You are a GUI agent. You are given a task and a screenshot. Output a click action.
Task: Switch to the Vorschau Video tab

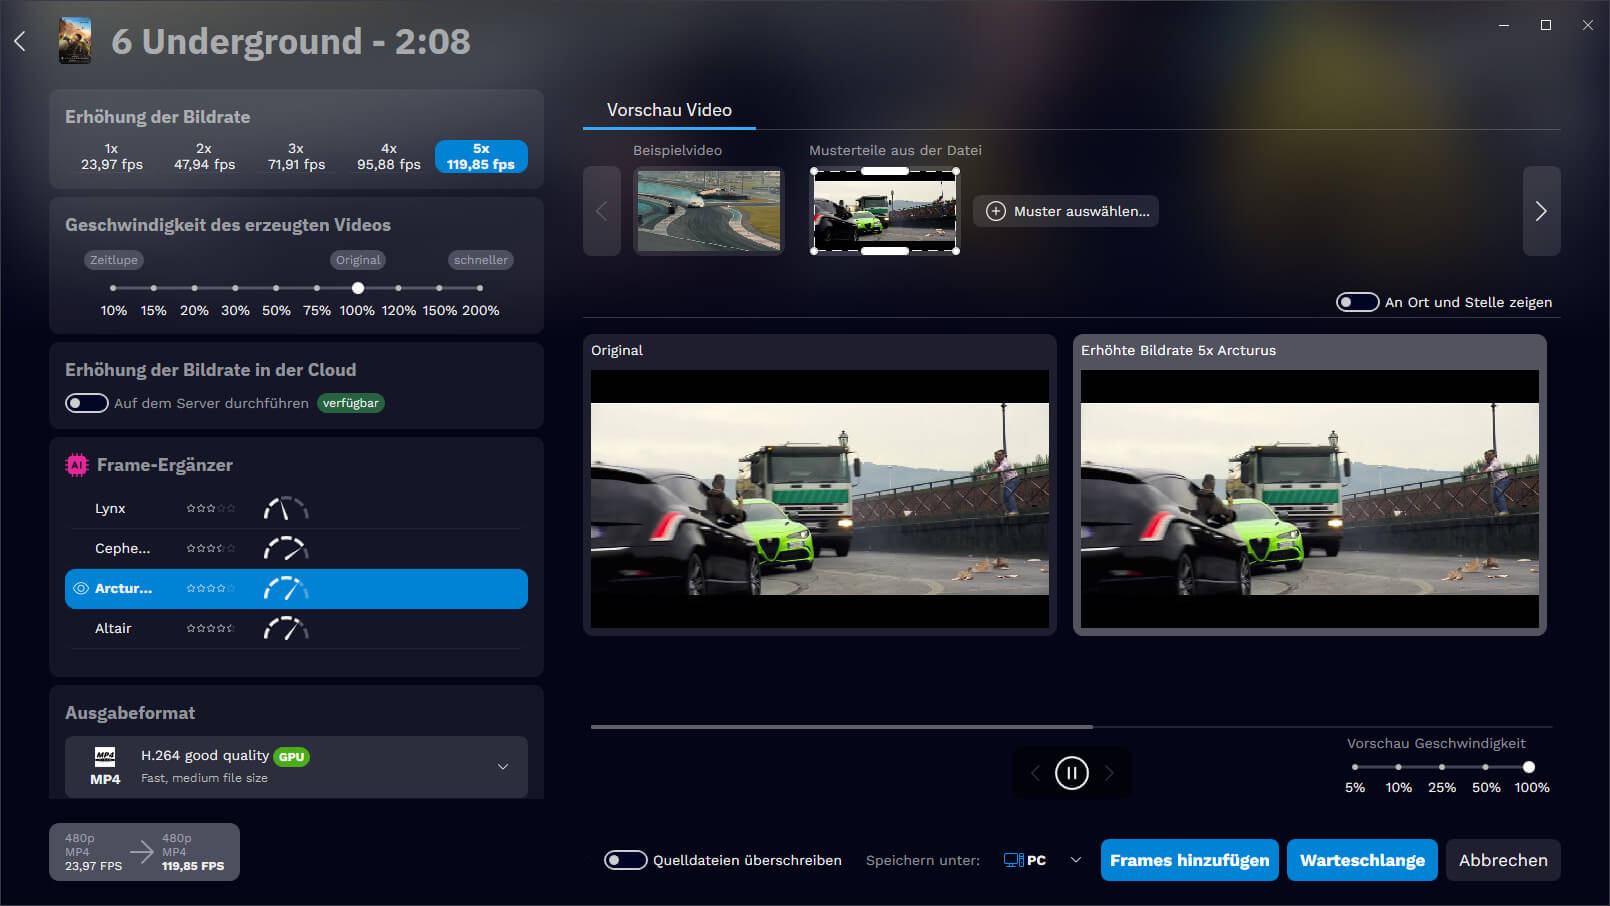pos(669,110)
